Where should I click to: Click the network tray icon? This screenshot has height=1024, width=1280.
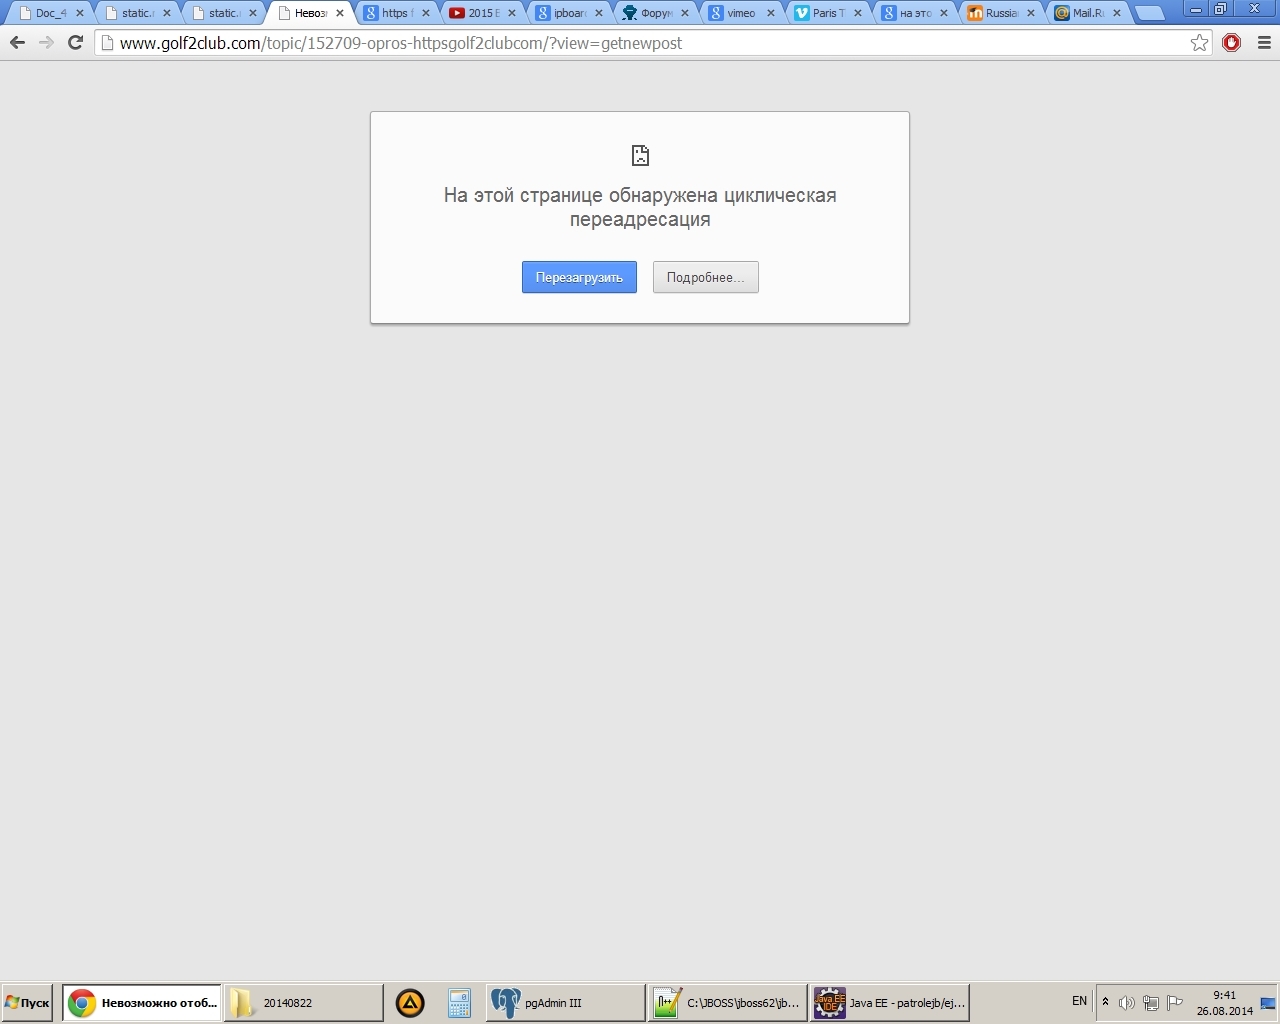pos(1150,1003)
